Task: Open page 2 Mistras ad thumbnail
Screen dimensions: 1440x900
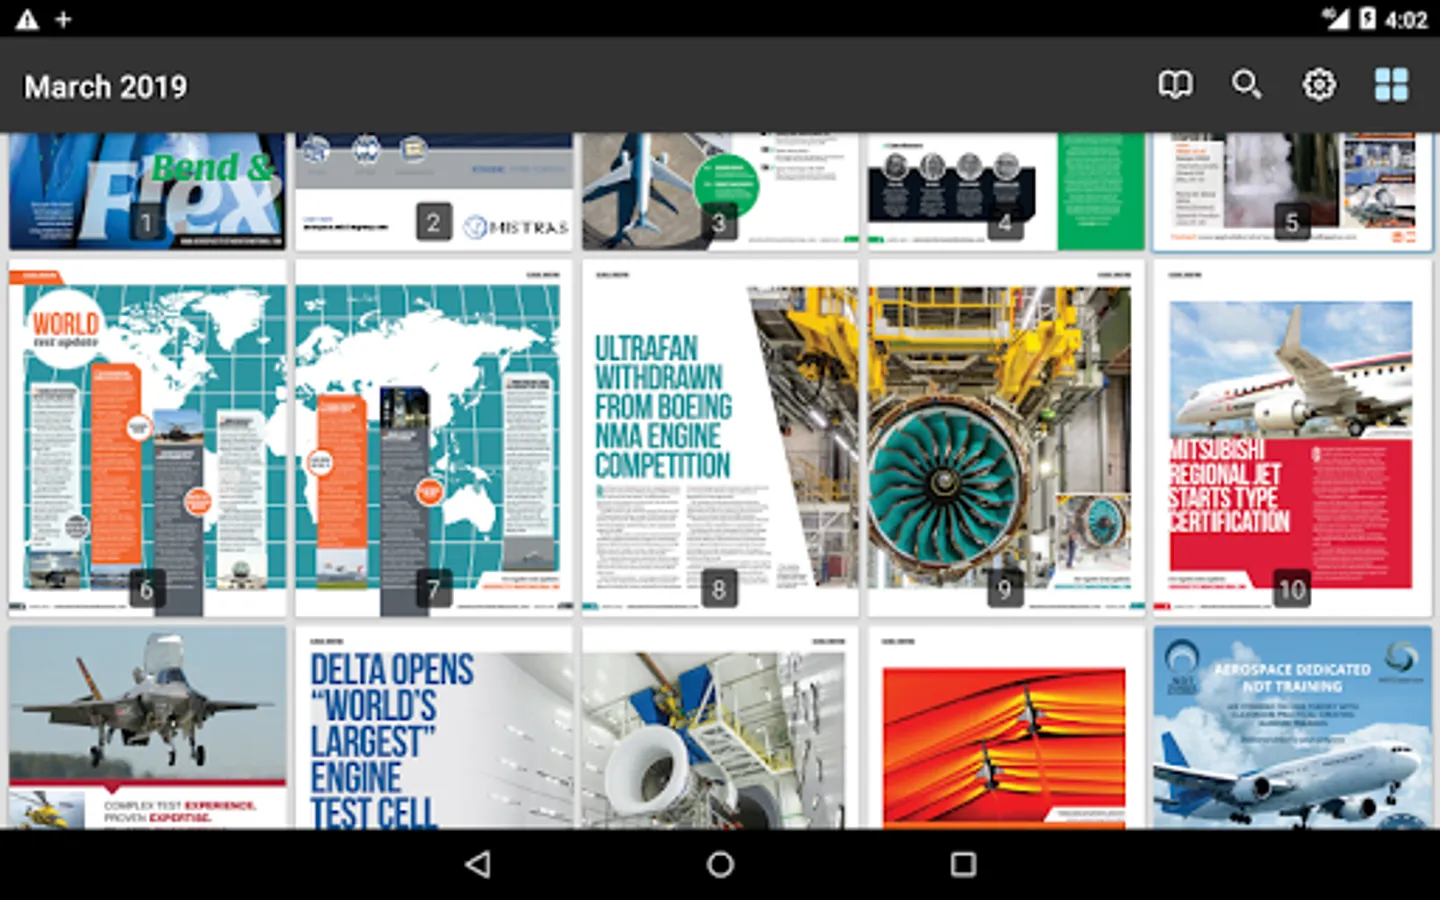Action: pos(434,191)
